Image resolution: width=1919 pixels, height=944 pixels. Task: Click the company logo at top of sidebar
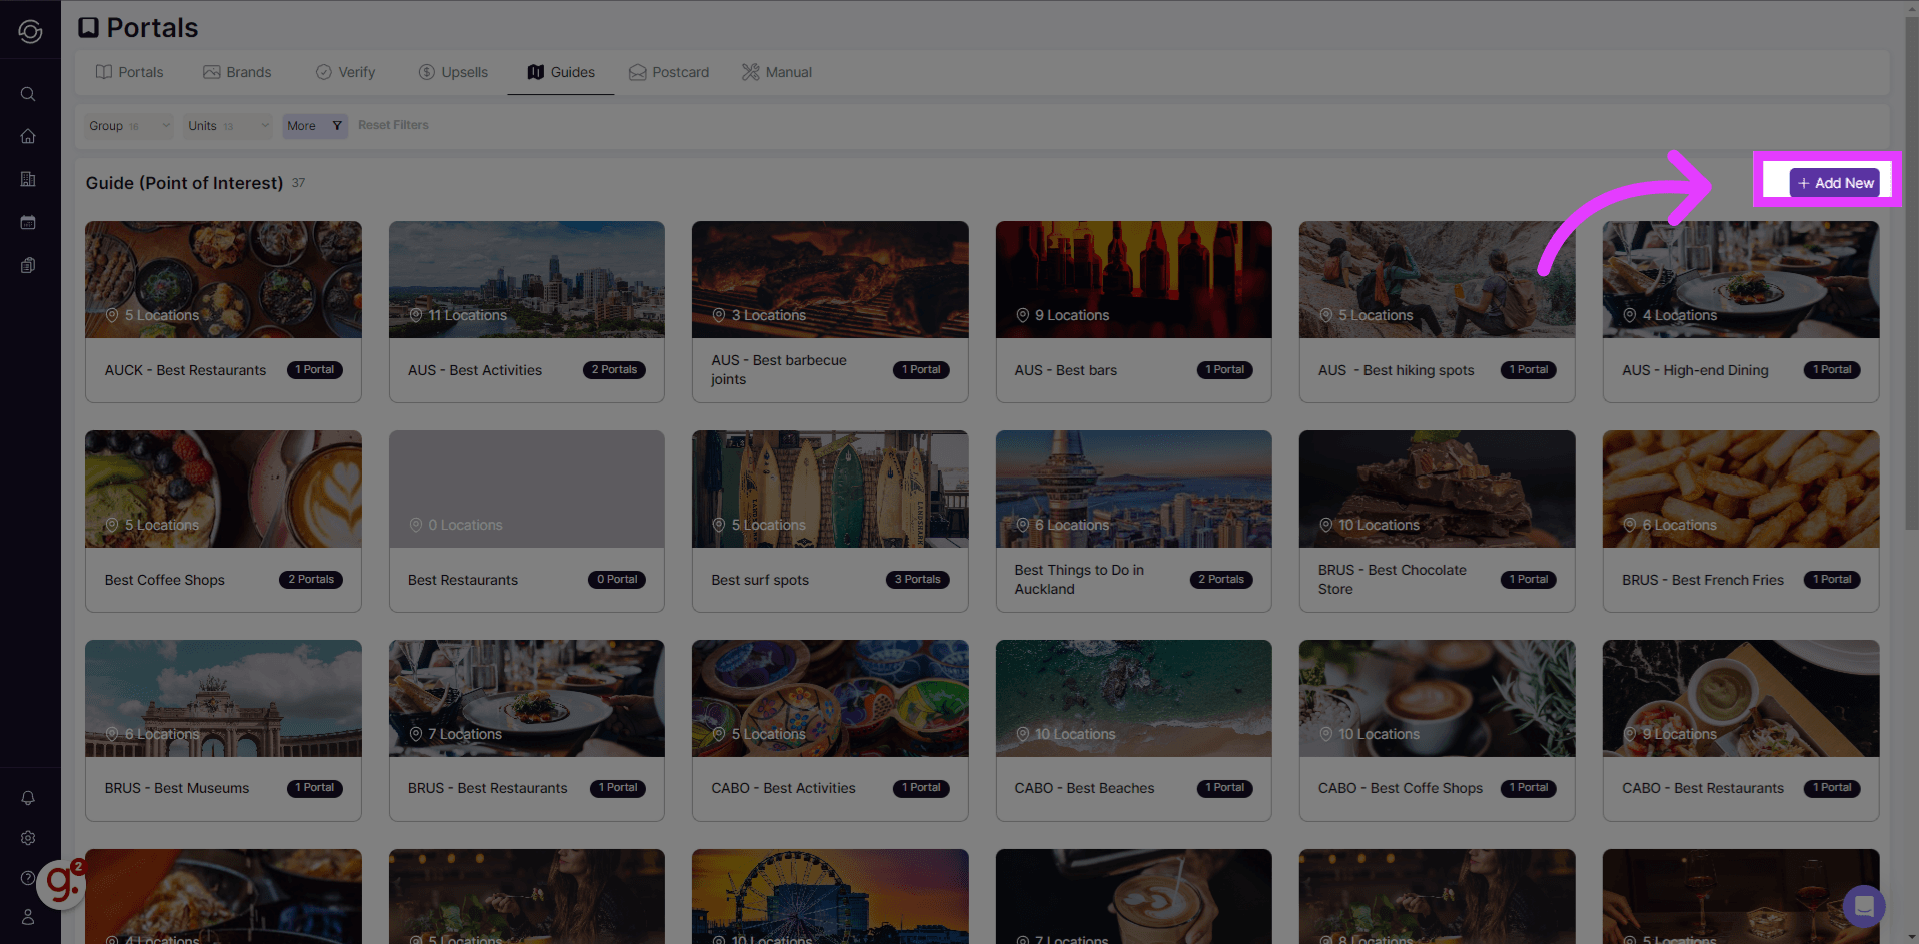click(x=30, y=30)
